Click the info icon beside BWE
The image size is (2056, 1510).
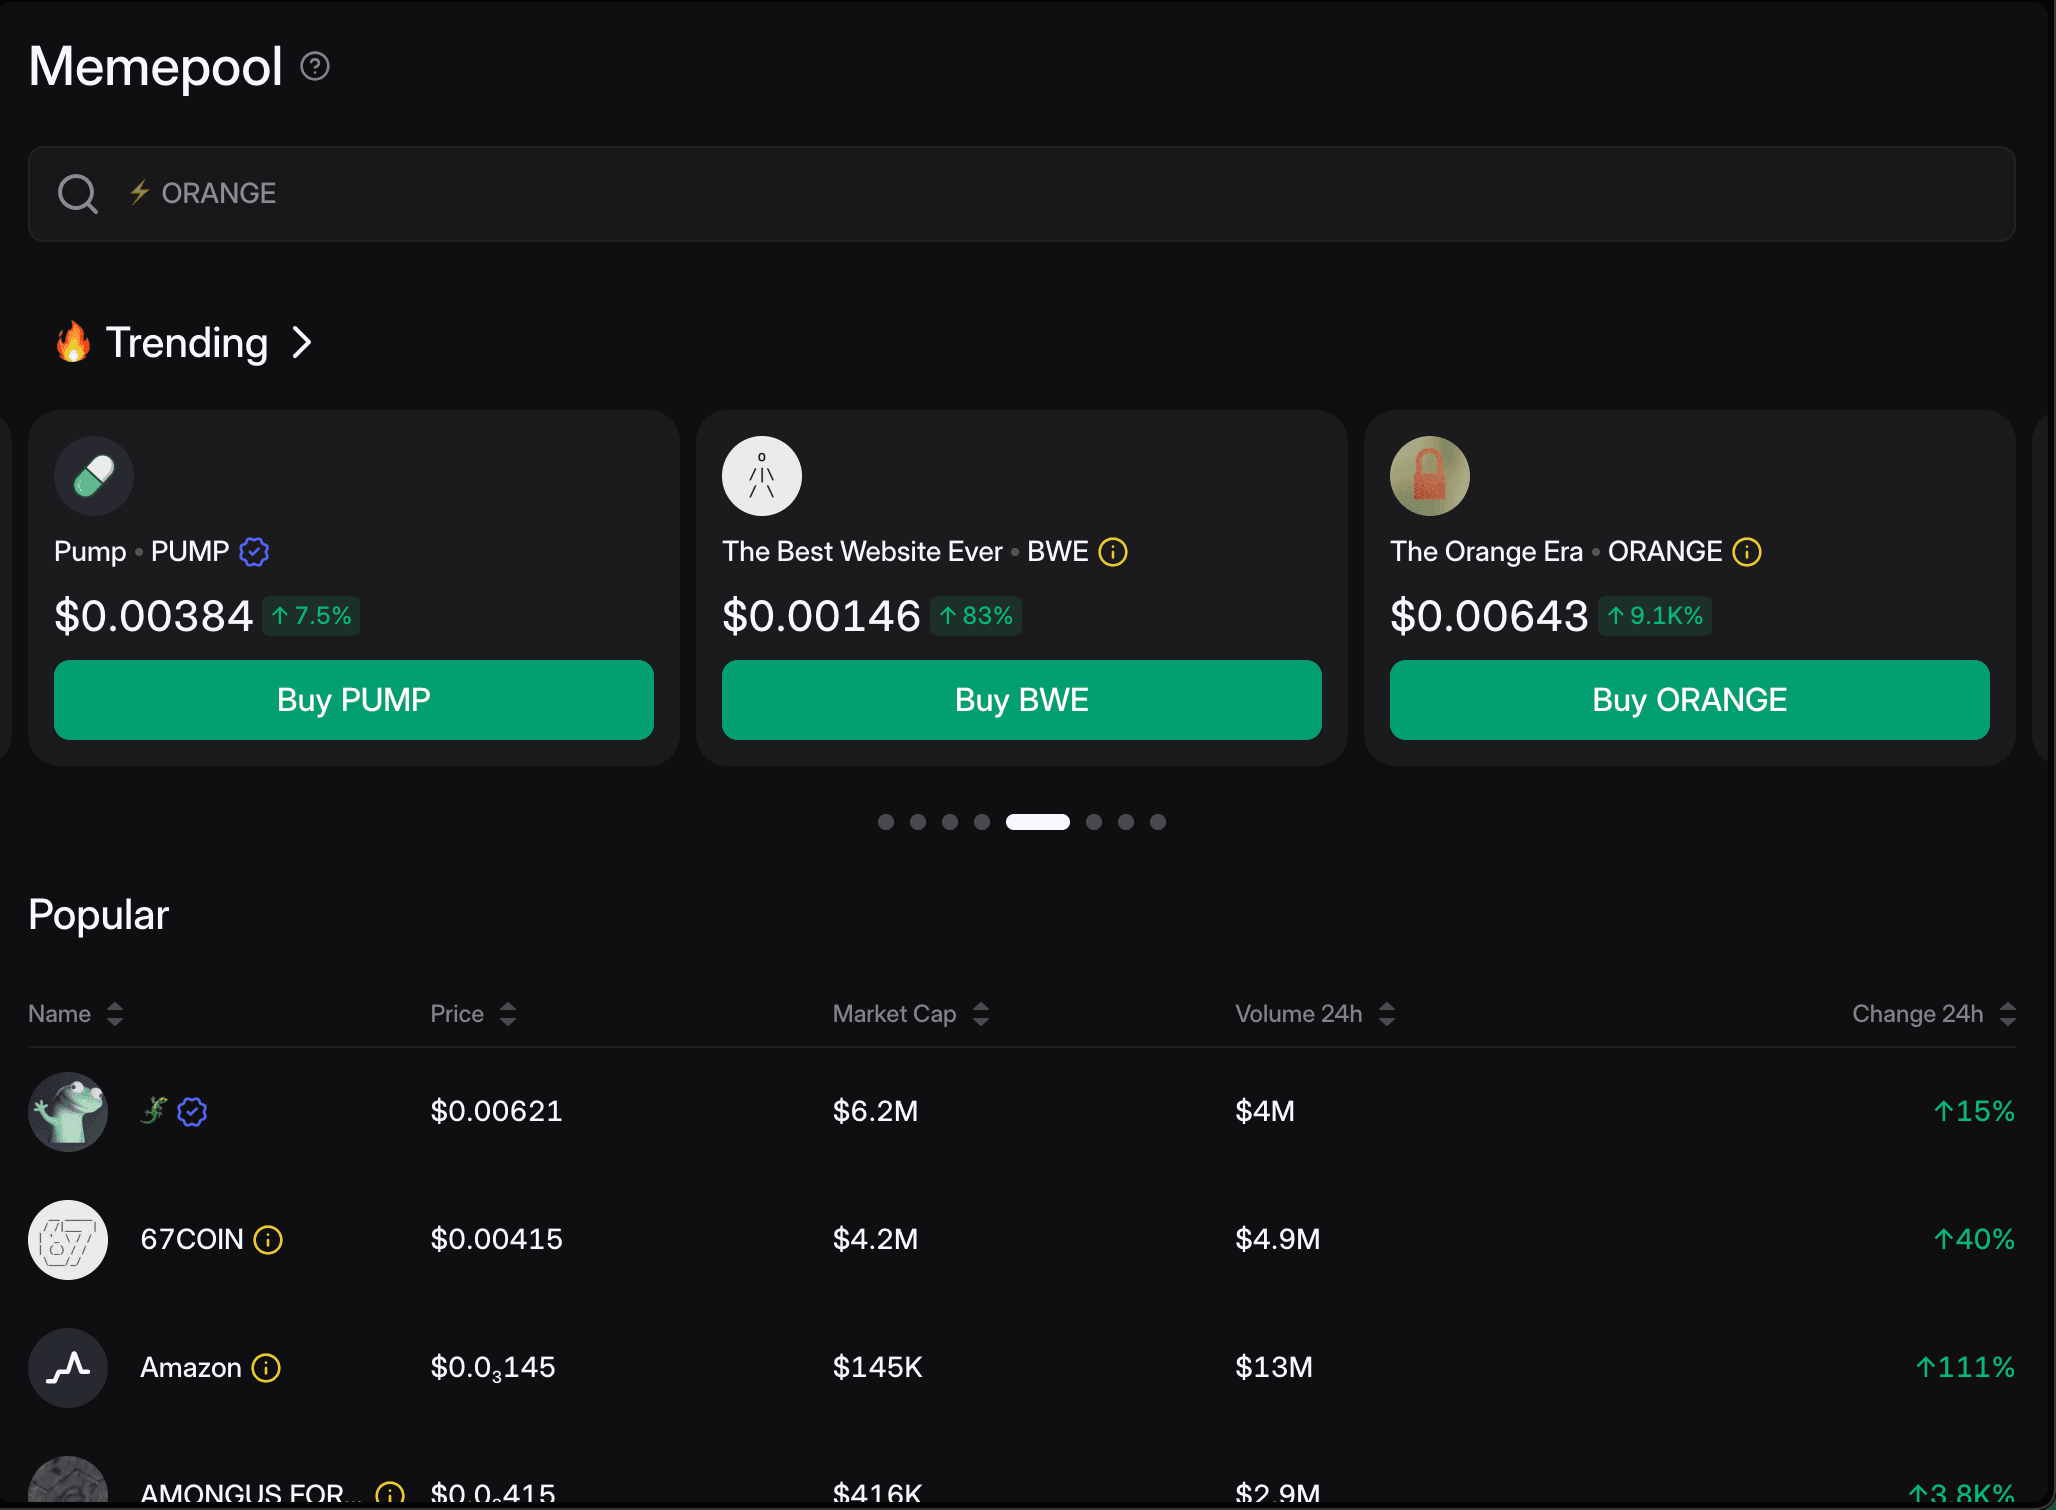(x=1113, y=552)
